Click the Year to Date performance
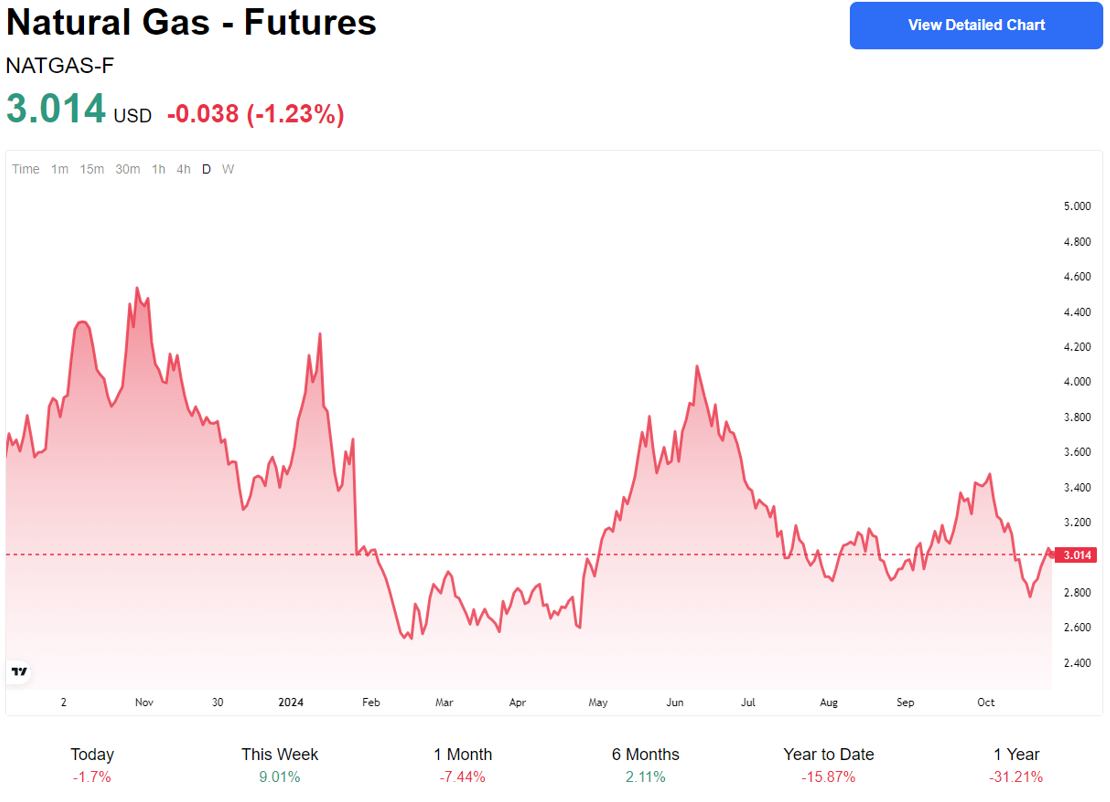Image resolution: width=1110 pixels, height=802 pixels. click(829, 765)
